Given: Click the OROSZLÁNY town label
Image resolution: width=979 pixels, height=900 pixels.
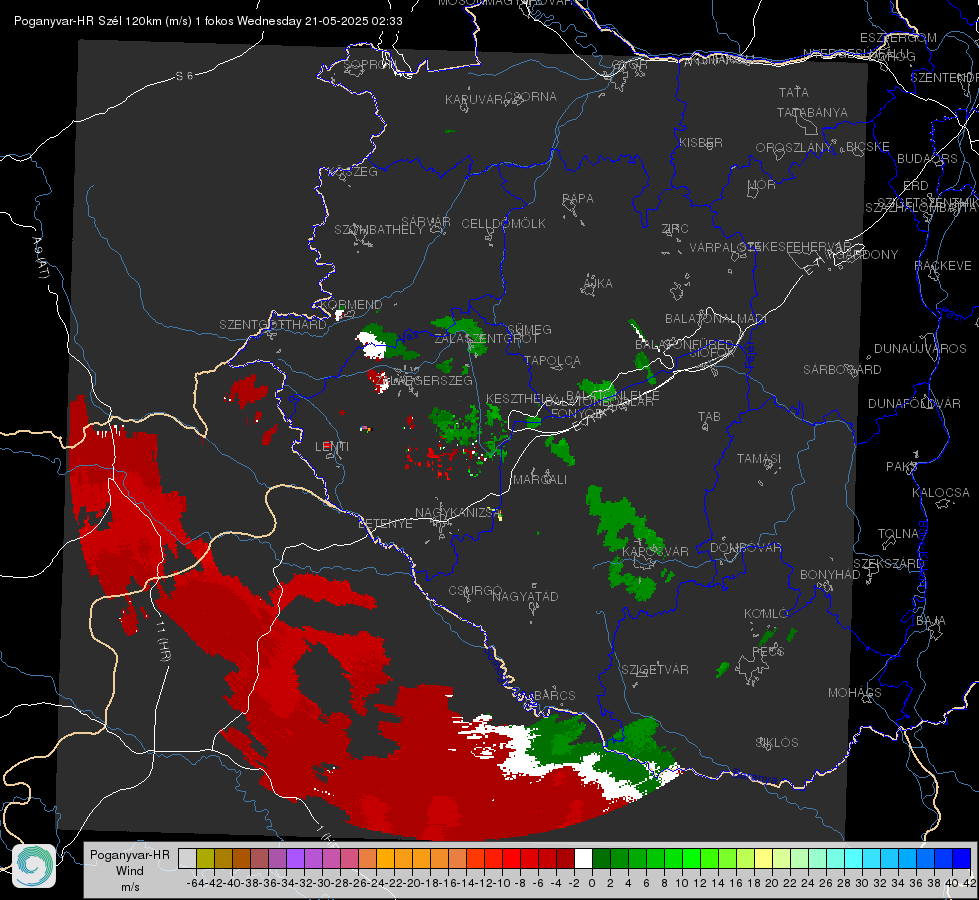Looking at the screenshot, I should coord(794,148).
